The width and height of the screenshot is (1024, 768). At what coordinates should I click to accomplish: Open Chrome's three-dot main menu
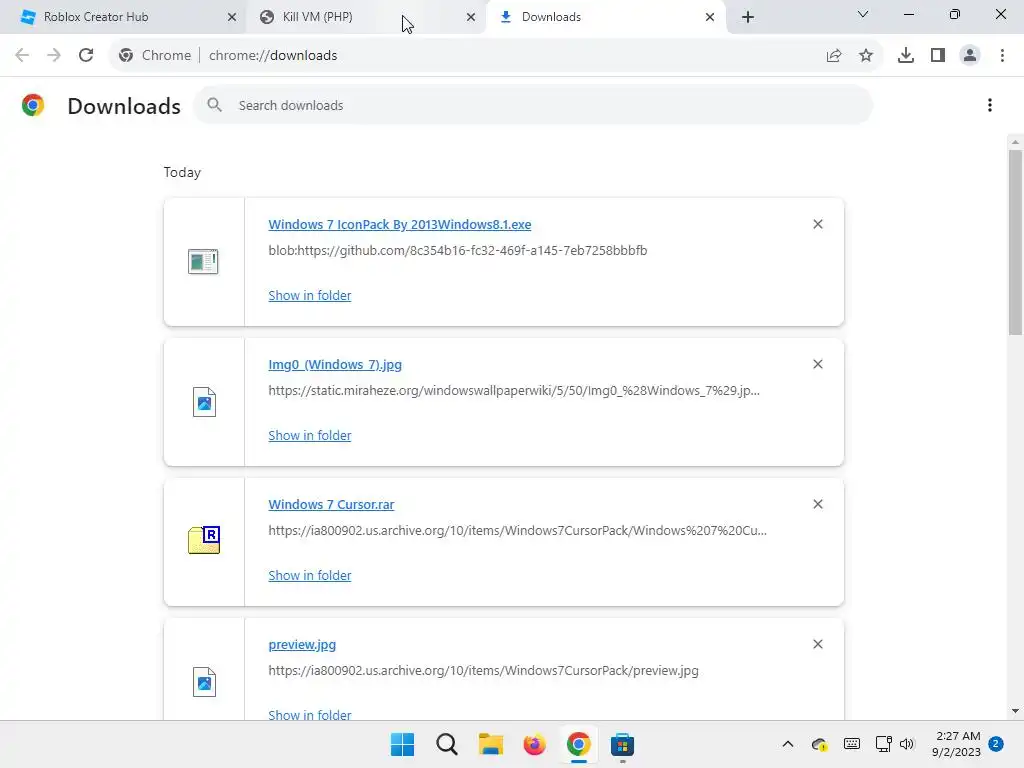coord(1002,56)
